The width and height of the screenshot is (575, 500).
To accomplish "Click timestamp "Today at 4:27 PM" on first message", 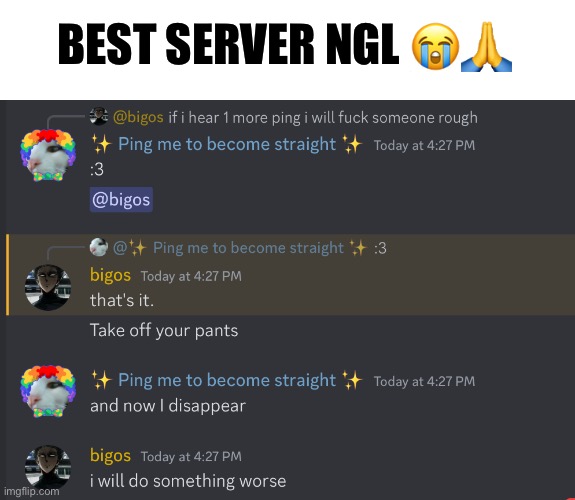I will point(424,145).
